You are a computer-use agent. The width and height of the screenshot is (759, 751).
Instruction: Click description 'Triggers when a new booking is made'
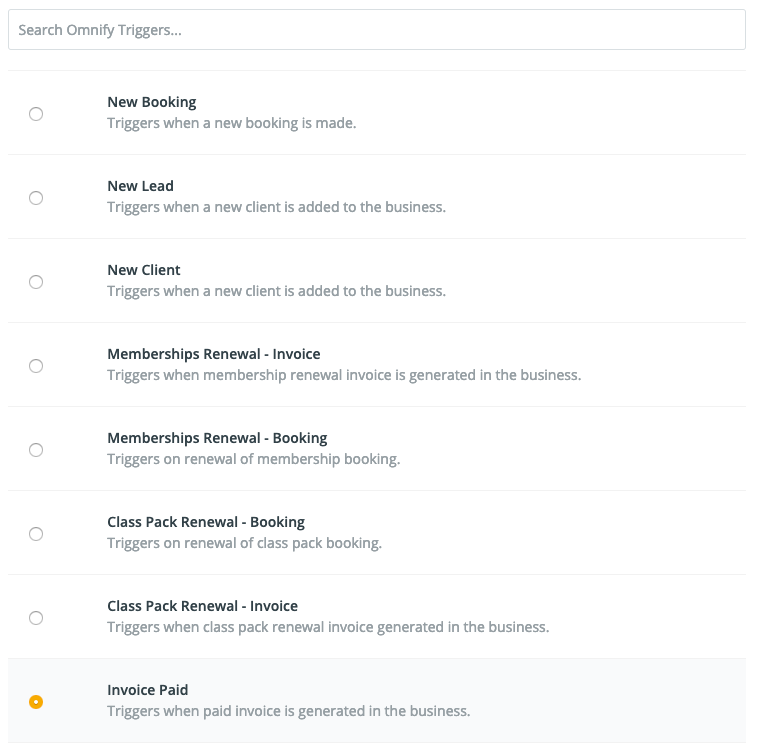231,123
